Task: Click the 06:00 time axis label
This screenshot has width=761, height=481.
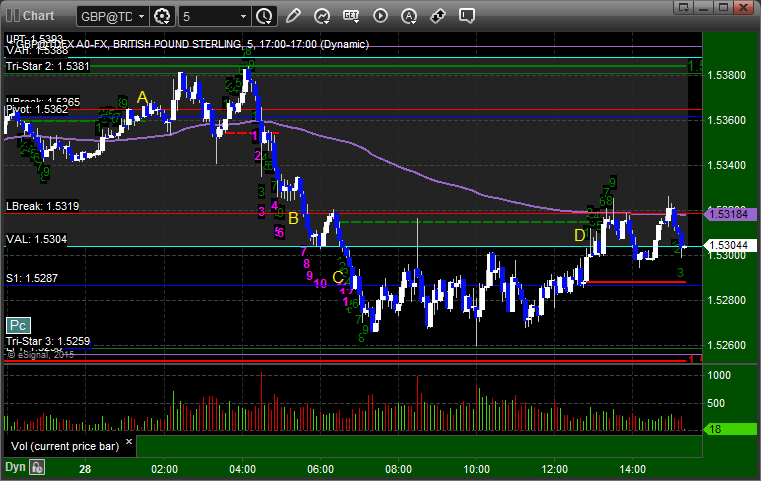Action: coord(320,469)
